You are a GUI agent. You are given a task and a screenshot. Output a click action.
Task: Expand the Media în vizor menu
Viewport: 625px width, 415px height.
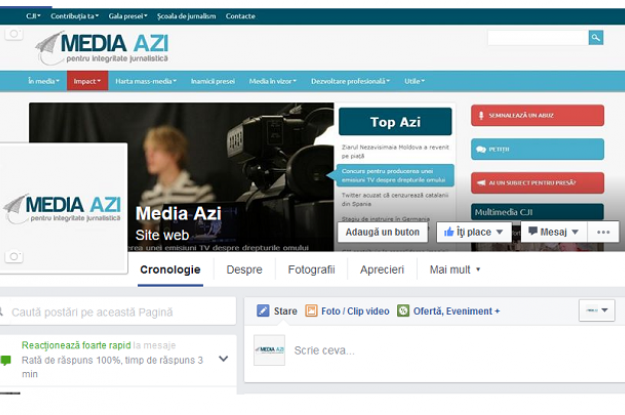(x=273, y=81)
